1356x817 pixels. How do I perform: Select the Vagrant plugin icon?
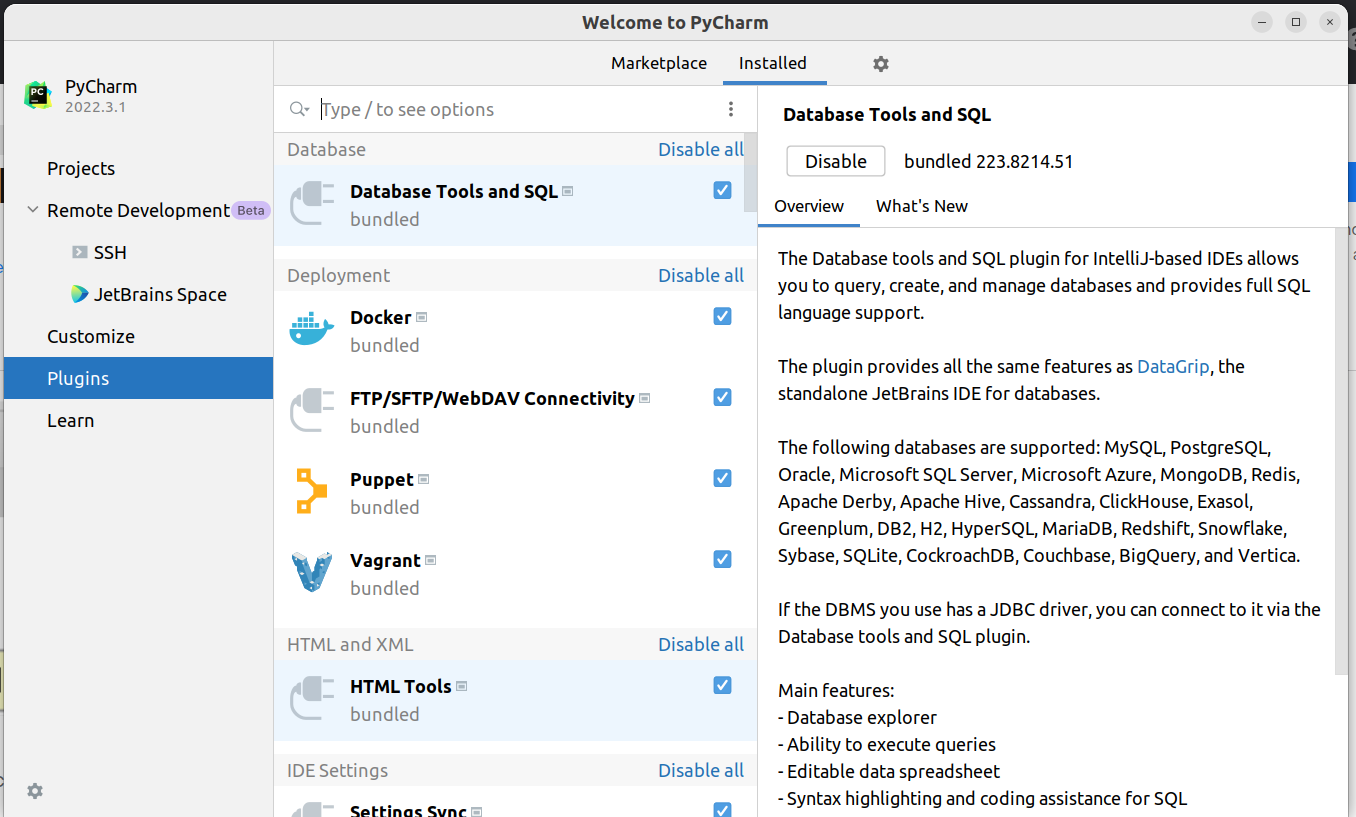click(x=311, y=573)
